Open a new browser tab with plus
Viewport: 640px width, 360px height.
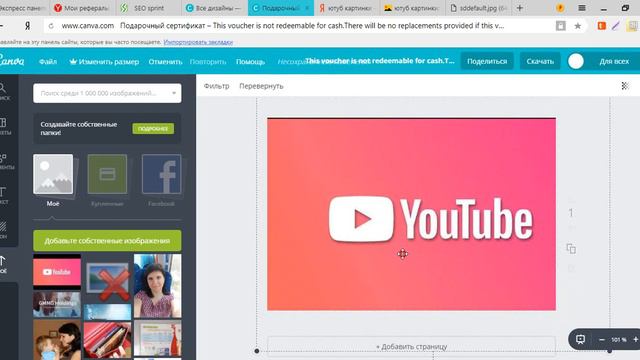520,8
